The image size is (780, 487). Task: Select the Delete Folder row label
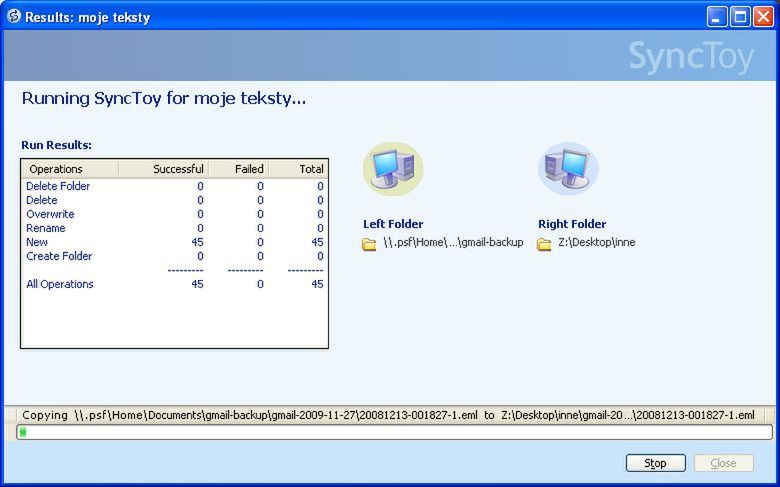[58, 186]
